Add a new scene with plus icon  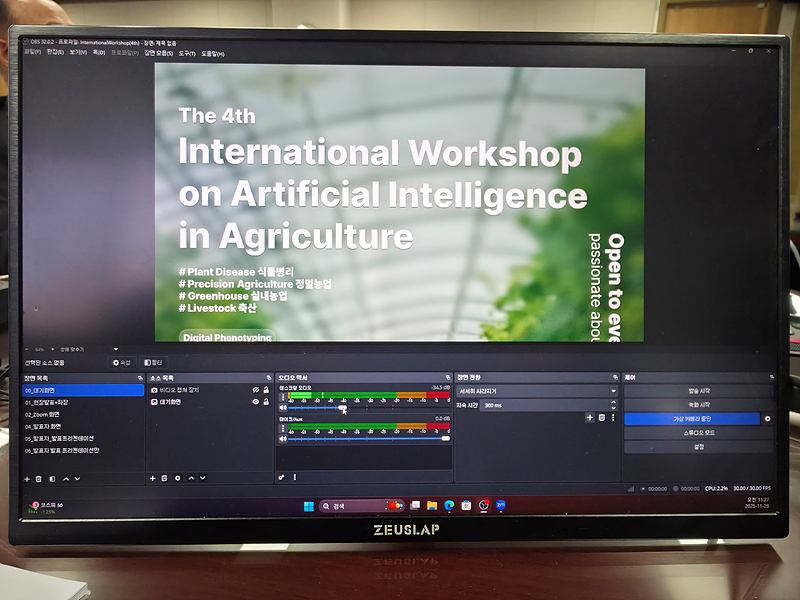pyautogui.click(x=27, y=479)
